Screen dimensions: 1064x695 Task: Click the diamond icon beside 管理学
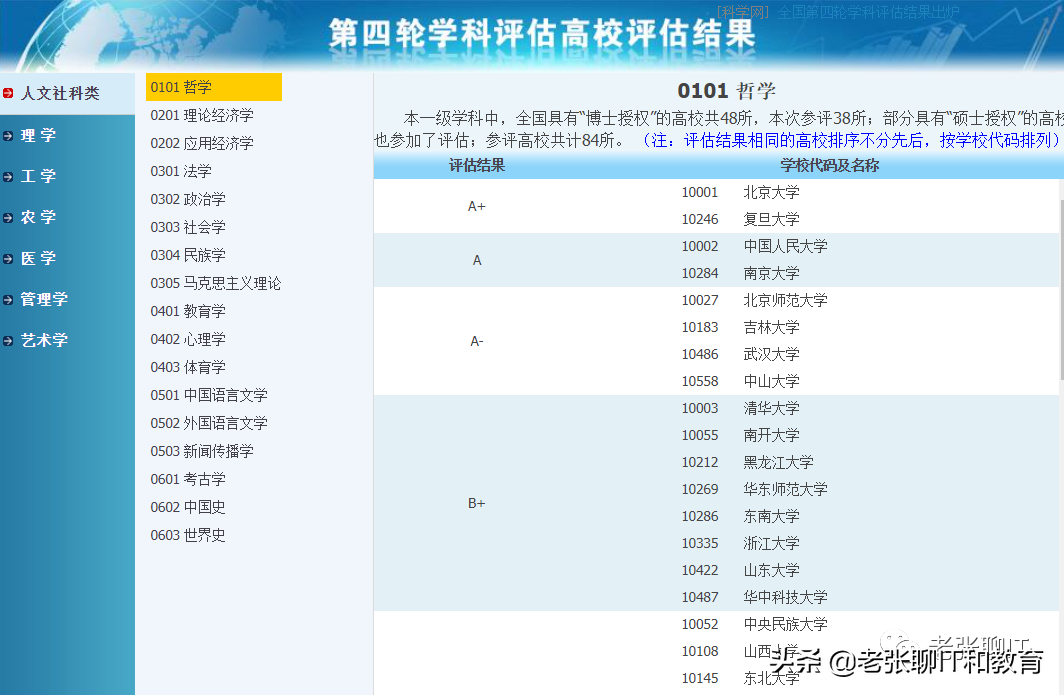pyautogui.click(x=10, y=298)
